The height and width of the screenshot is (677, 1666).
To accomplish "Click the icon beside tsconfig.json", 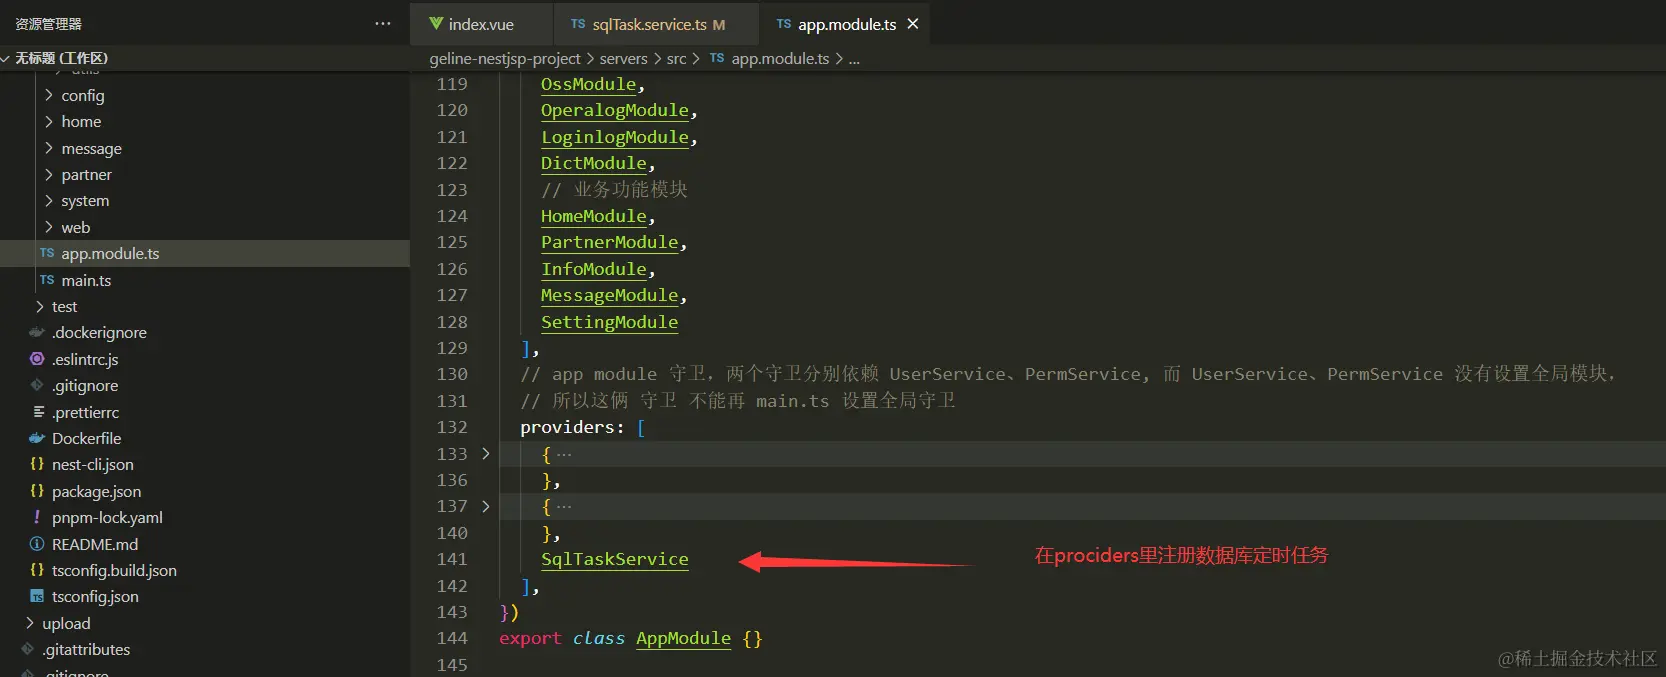I will click(37, 597).
